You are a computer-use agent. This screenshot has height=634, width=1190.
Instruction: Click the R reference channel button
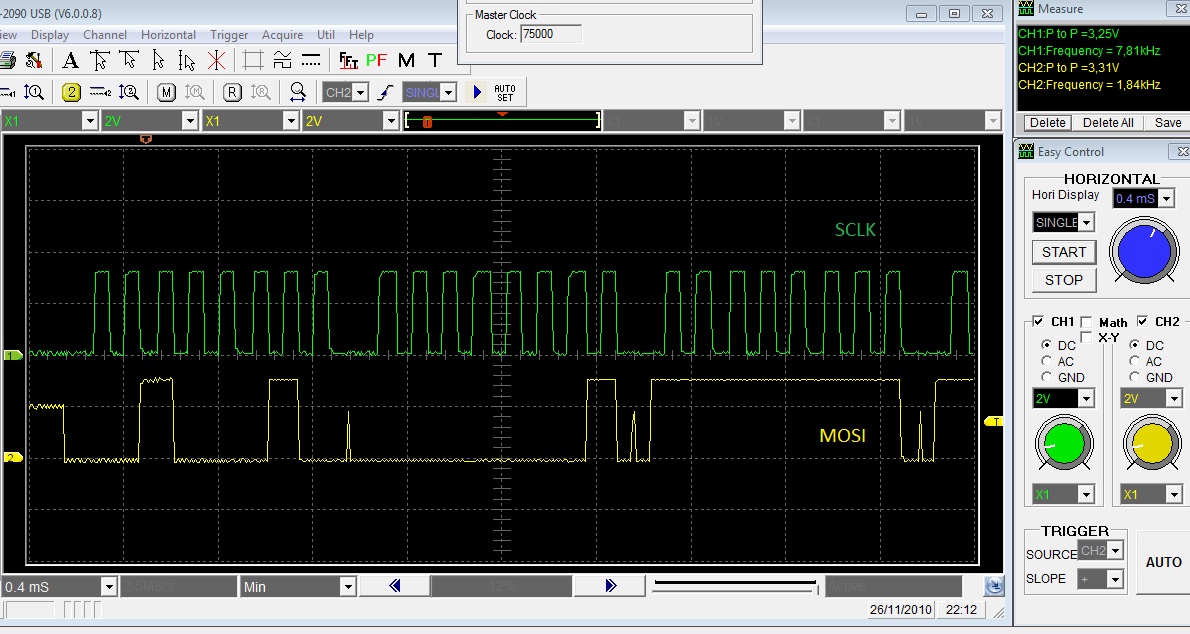pyautogui.click(x=232, y=93)
